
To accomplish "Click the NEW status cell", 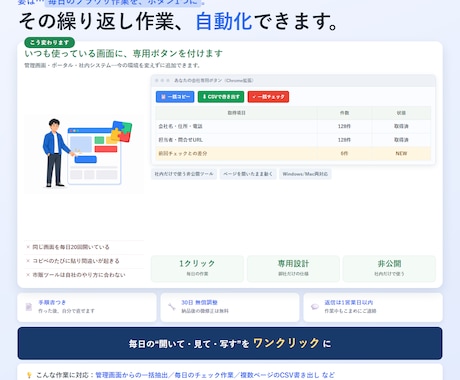I will [x=401, y=153].
